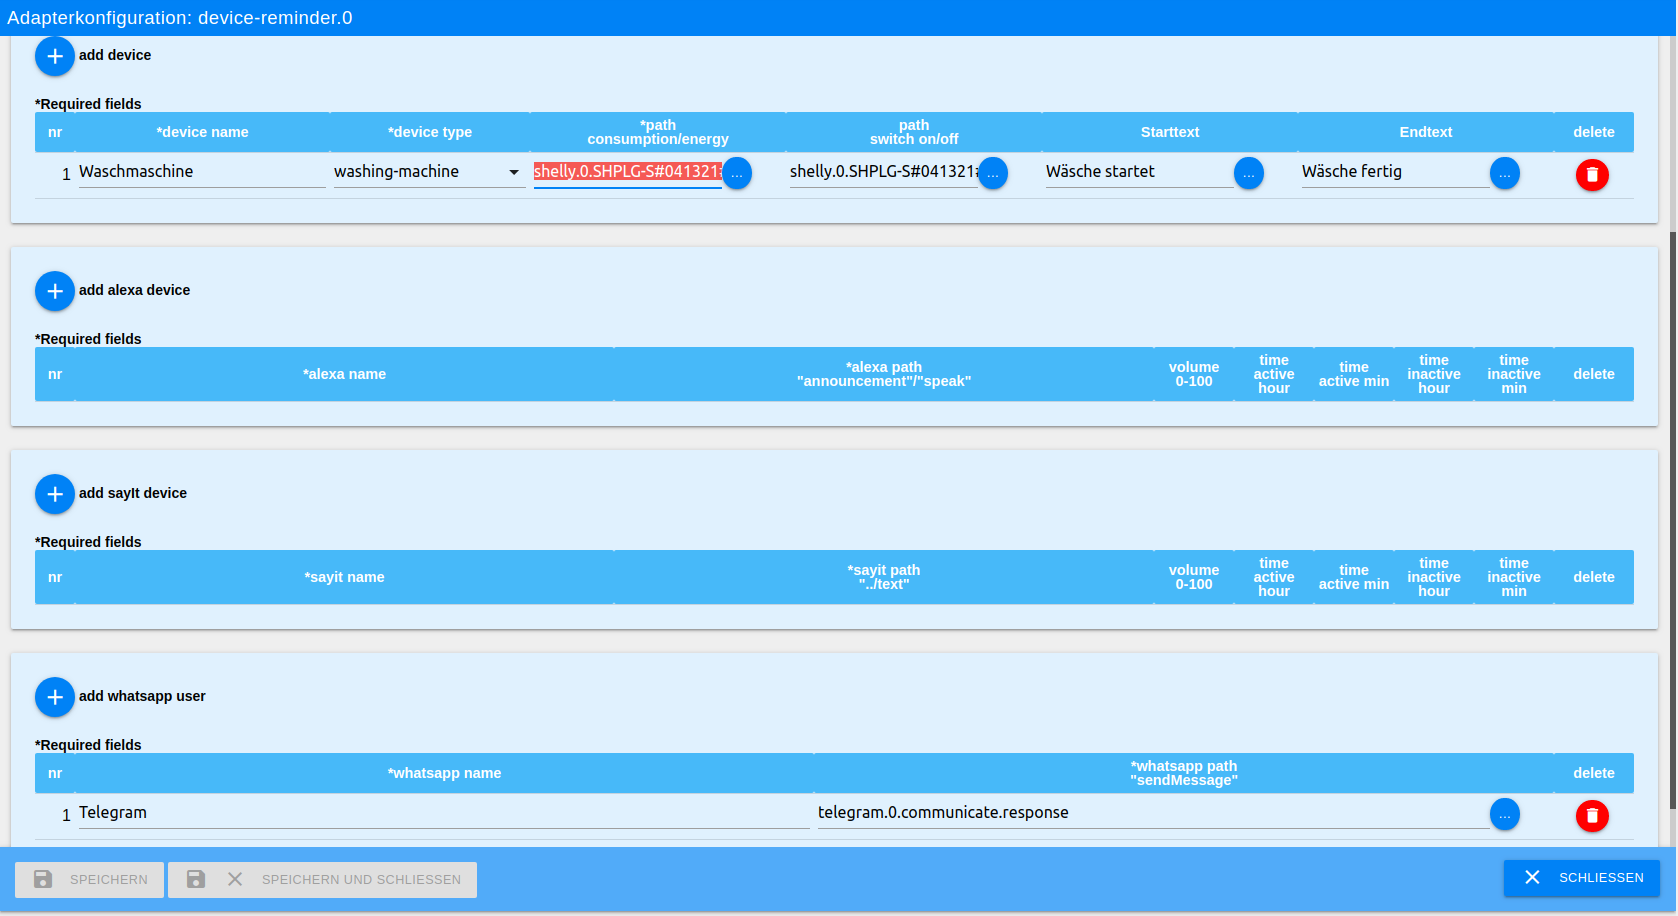Click the Schliessen close button
Screen dimensions: 1678x916
pos(1582,878)
